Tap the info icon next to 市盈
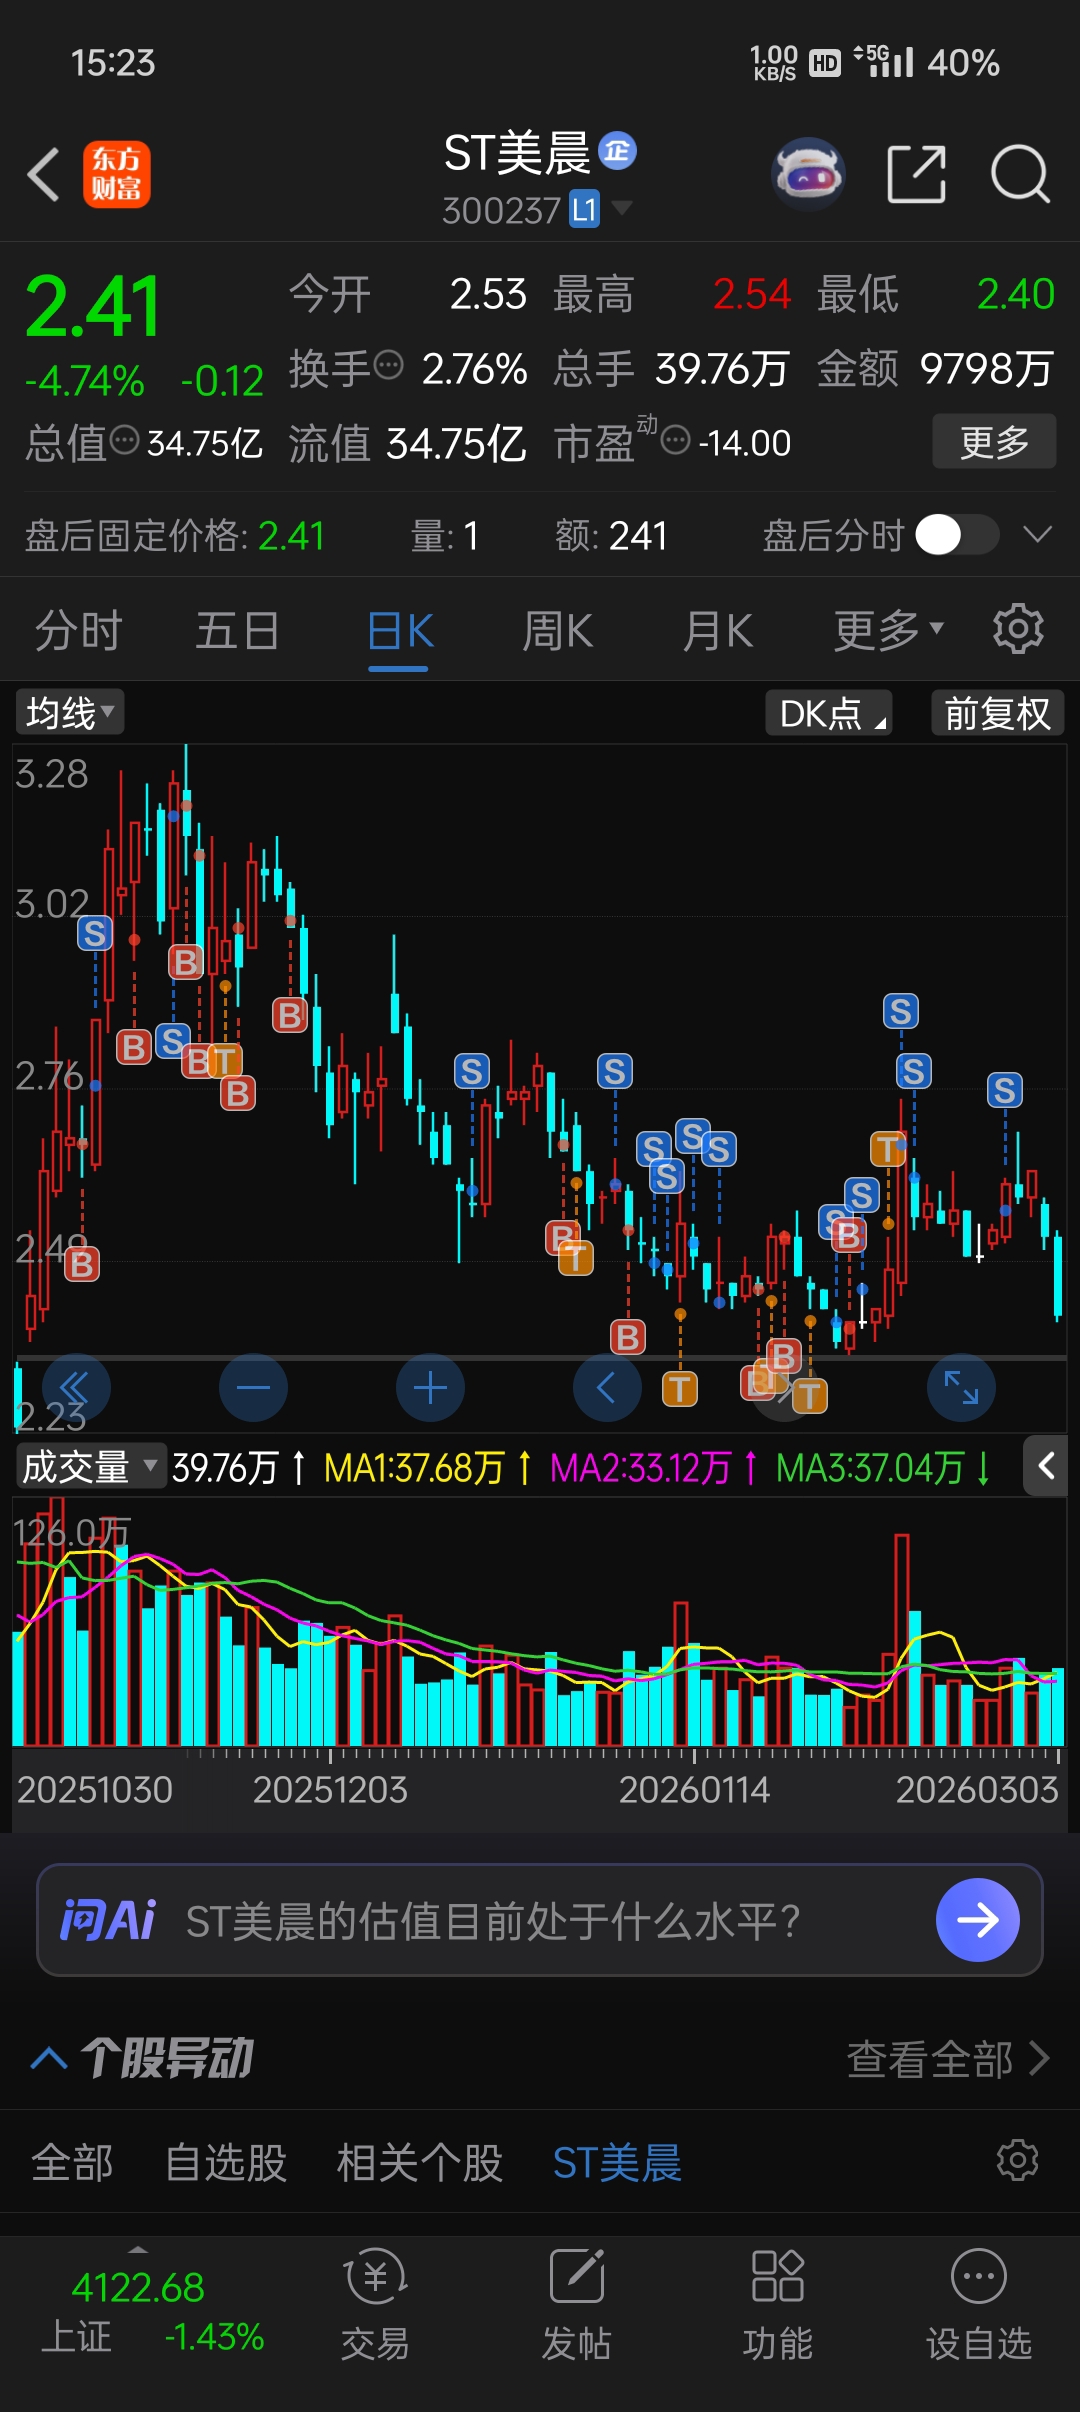 pyautogui.click(x=676, y=439)
